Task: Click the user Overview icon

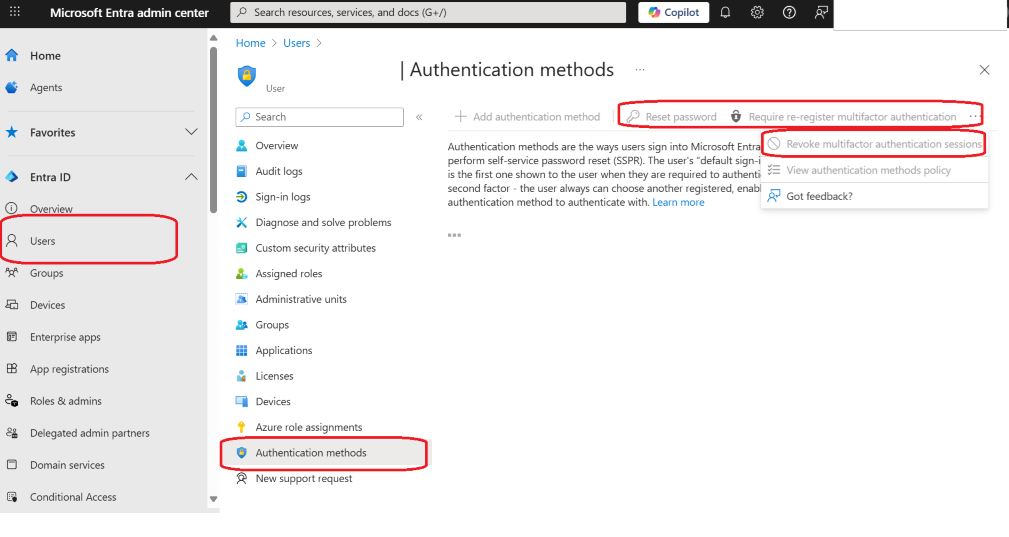Action: point(242,145)
